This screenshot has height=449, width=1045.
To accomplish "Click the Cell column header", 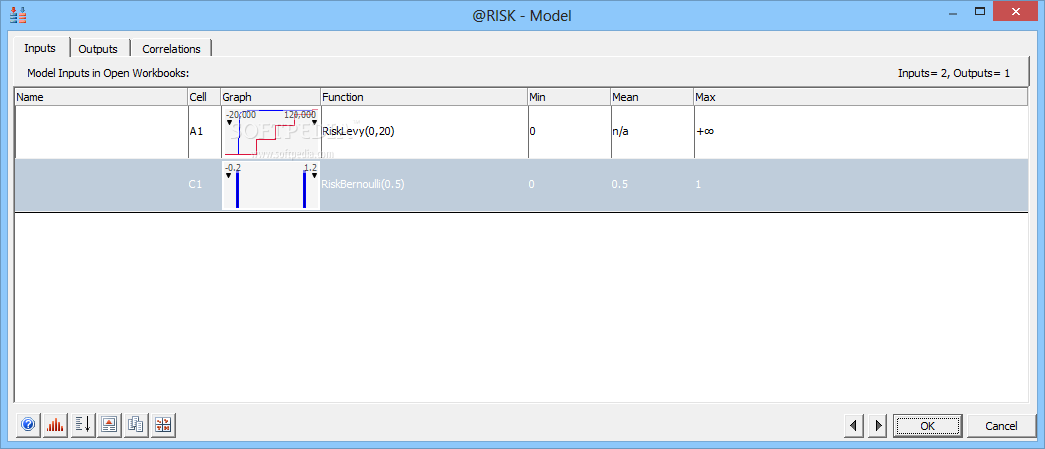I will [x=204, y=97].
